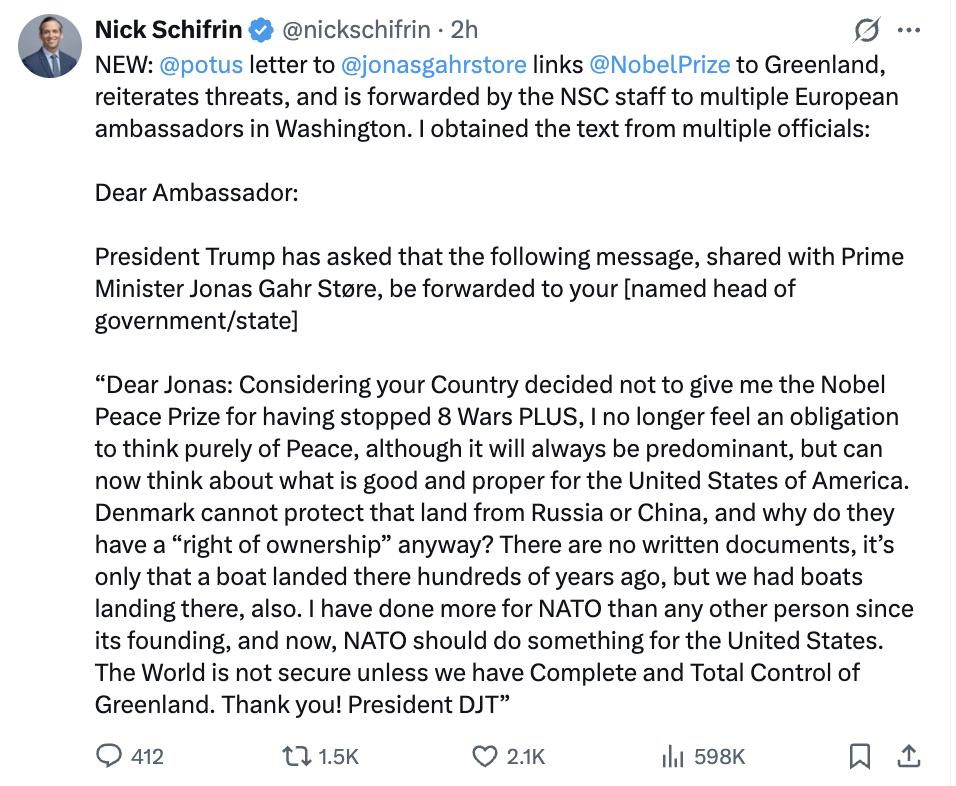Open Nick Schifrin's profile avatar

[x=49, y=47]
